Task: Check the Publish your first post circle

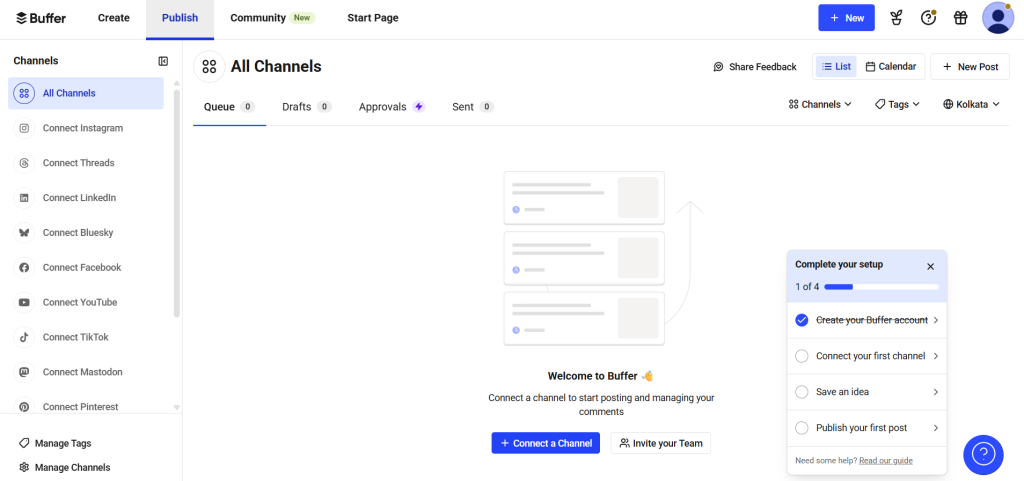Action: [802, 428]
